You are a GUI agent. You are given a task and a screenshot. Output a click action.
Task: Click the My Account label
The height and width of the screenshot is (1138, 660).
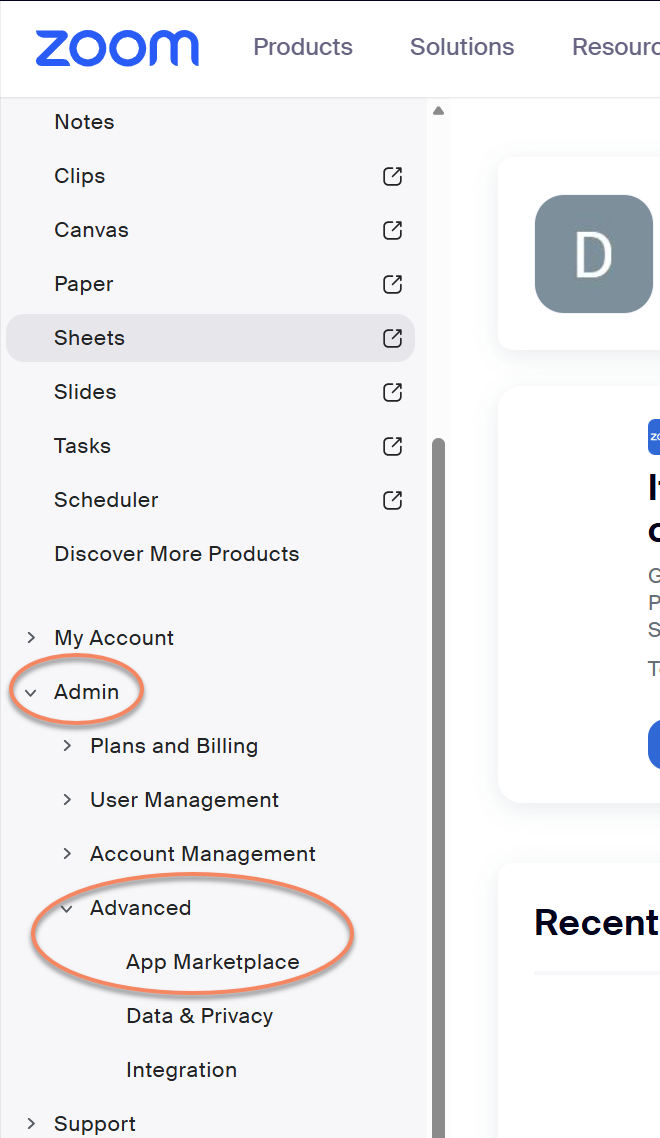point(114,638)
